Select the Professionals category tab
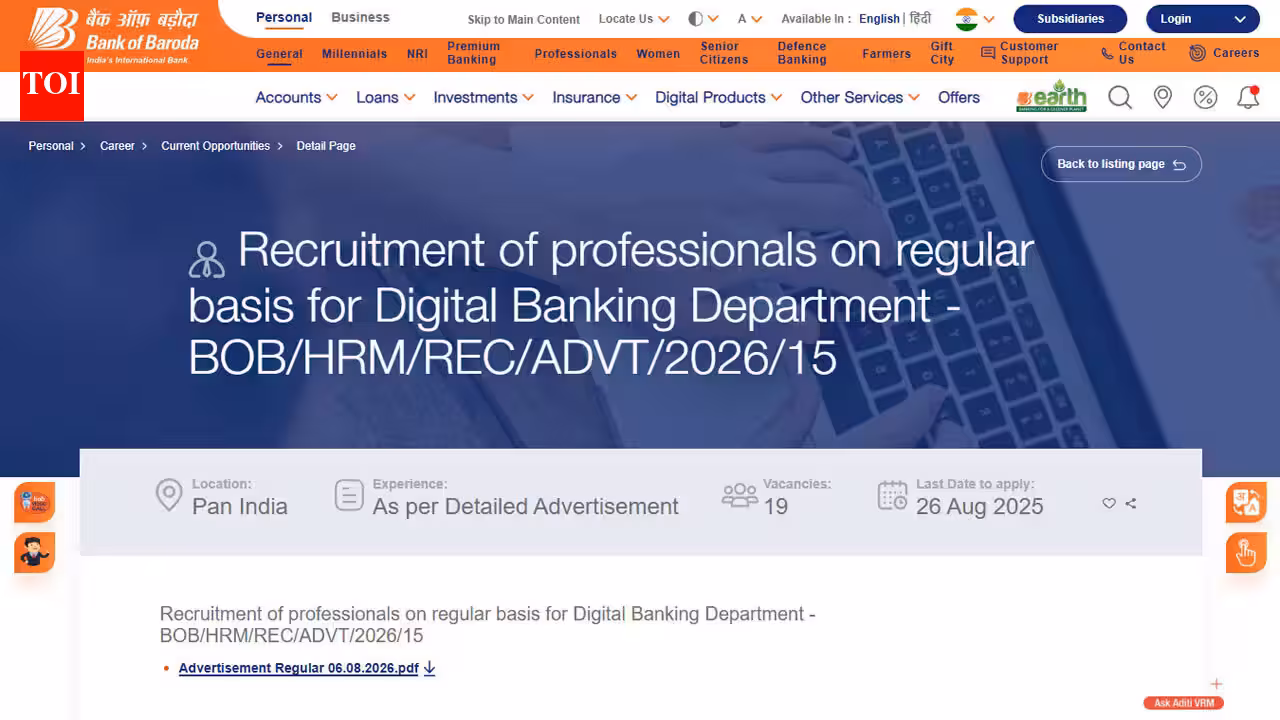Viewport: 1280px width, 720px height. click(x=576, y=54)
